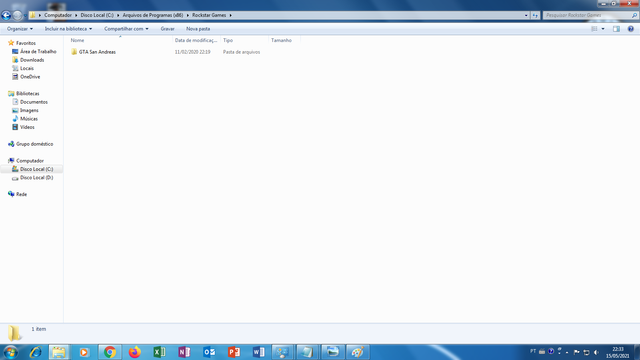640x360 pixels.
Task: Click the date 11/02/2020 22:19
Action: click(193, 52)
